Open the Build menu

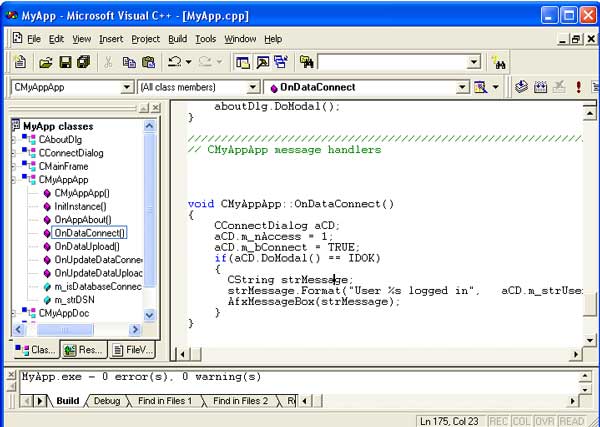click(x=178, y=39)
